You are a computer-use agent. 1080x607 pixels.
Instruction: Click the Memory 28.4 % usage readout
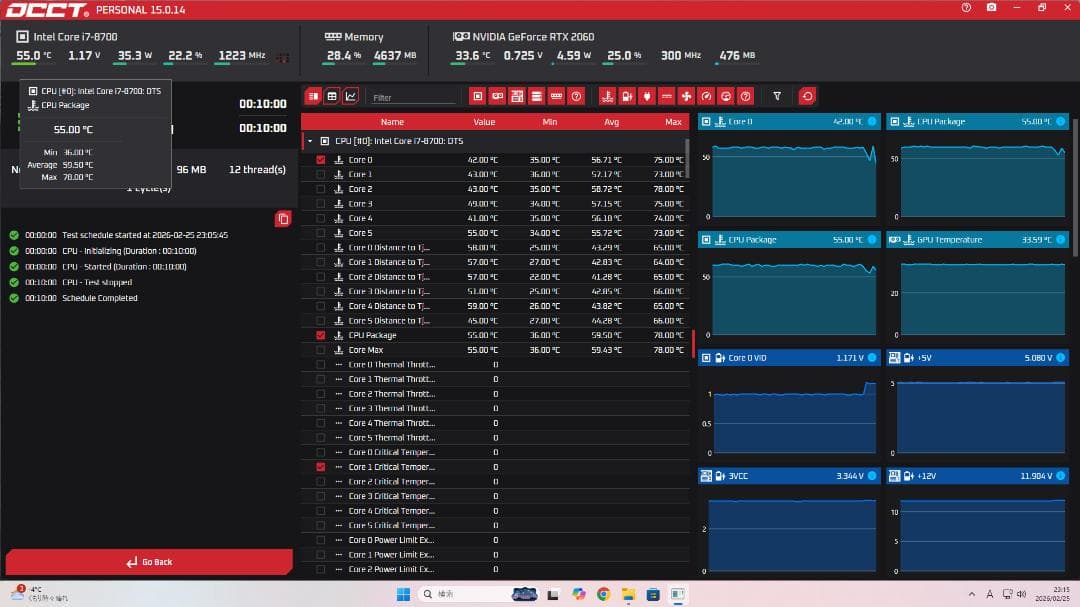click(x=343, y=56)
